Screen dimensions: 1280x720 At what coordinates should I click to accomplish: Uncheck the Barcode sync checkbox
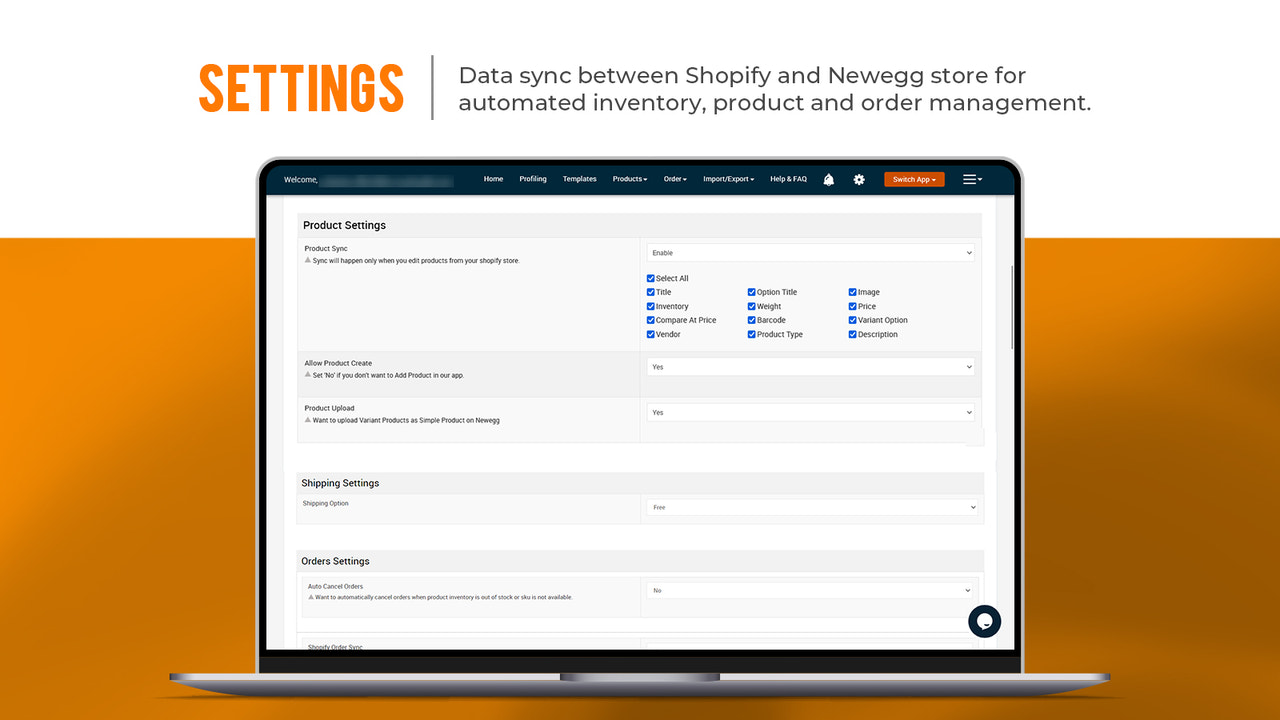752,320
